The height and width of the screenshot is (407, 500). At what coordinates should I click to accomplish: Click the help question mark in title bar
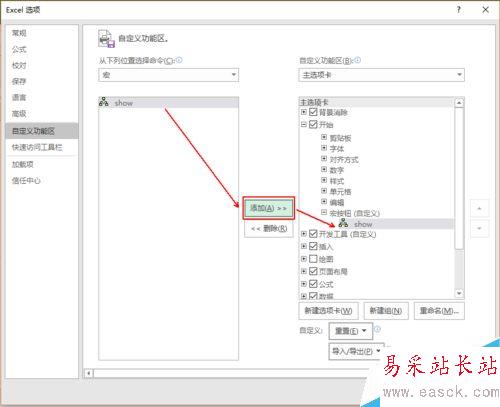click(x=459, y=10)
